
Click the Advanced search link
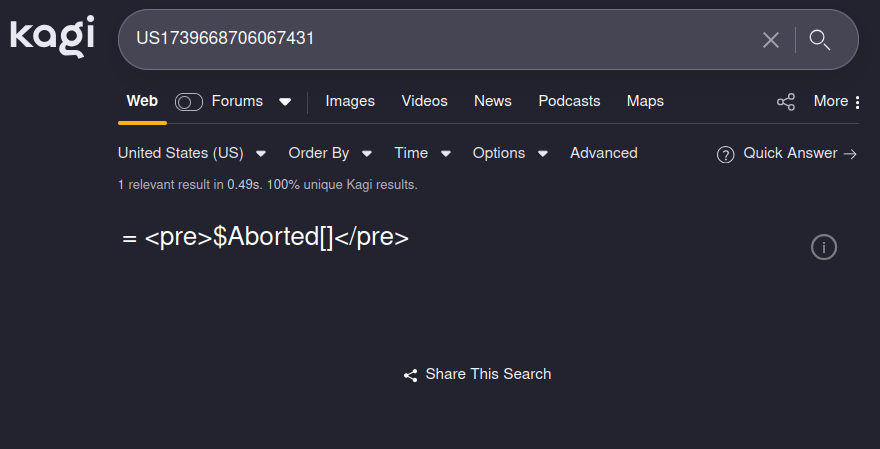pyautogui.click(x=603, y=153)
